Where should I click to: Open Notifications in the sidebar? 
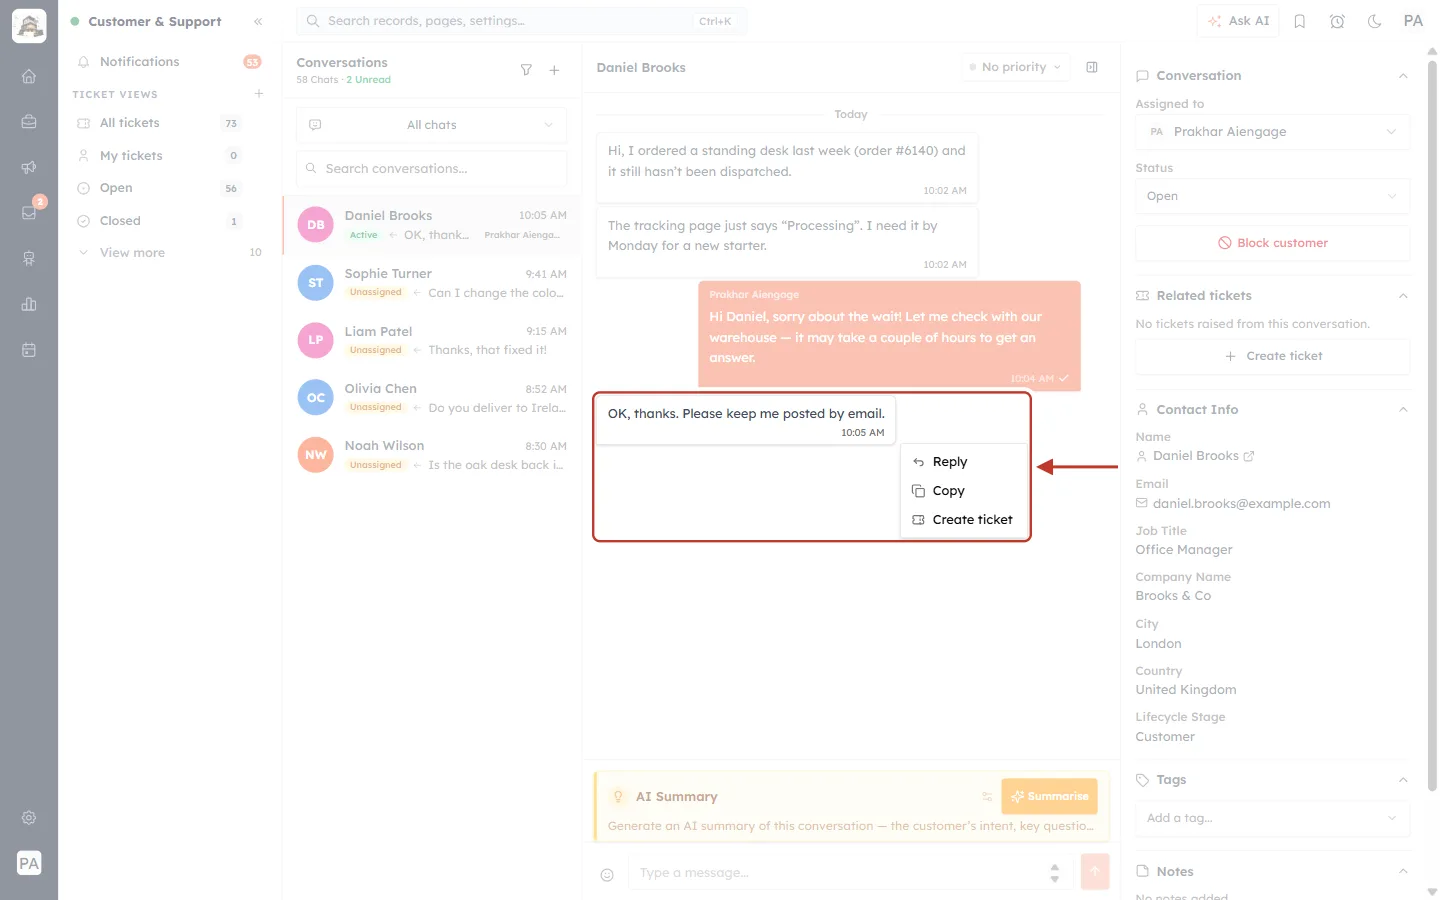coord(169,62)
